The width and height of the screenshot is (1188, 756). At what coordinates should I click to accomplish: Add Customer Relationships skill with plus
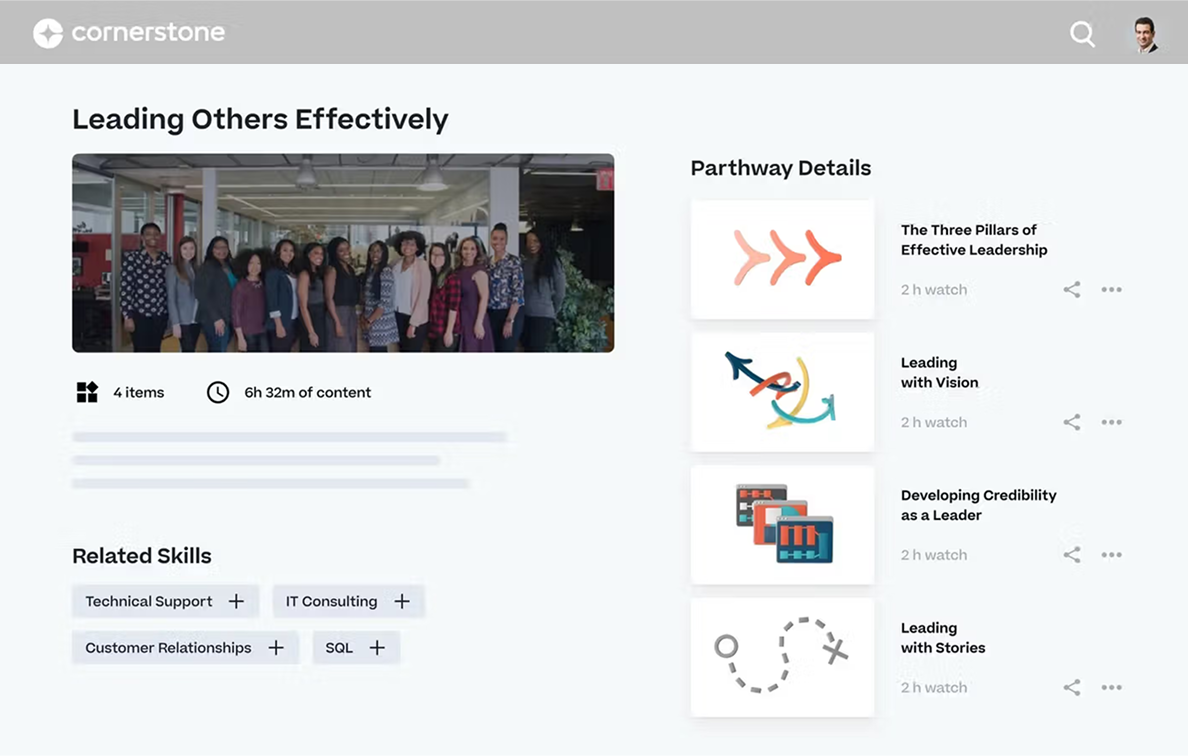(x=276, y=648)
